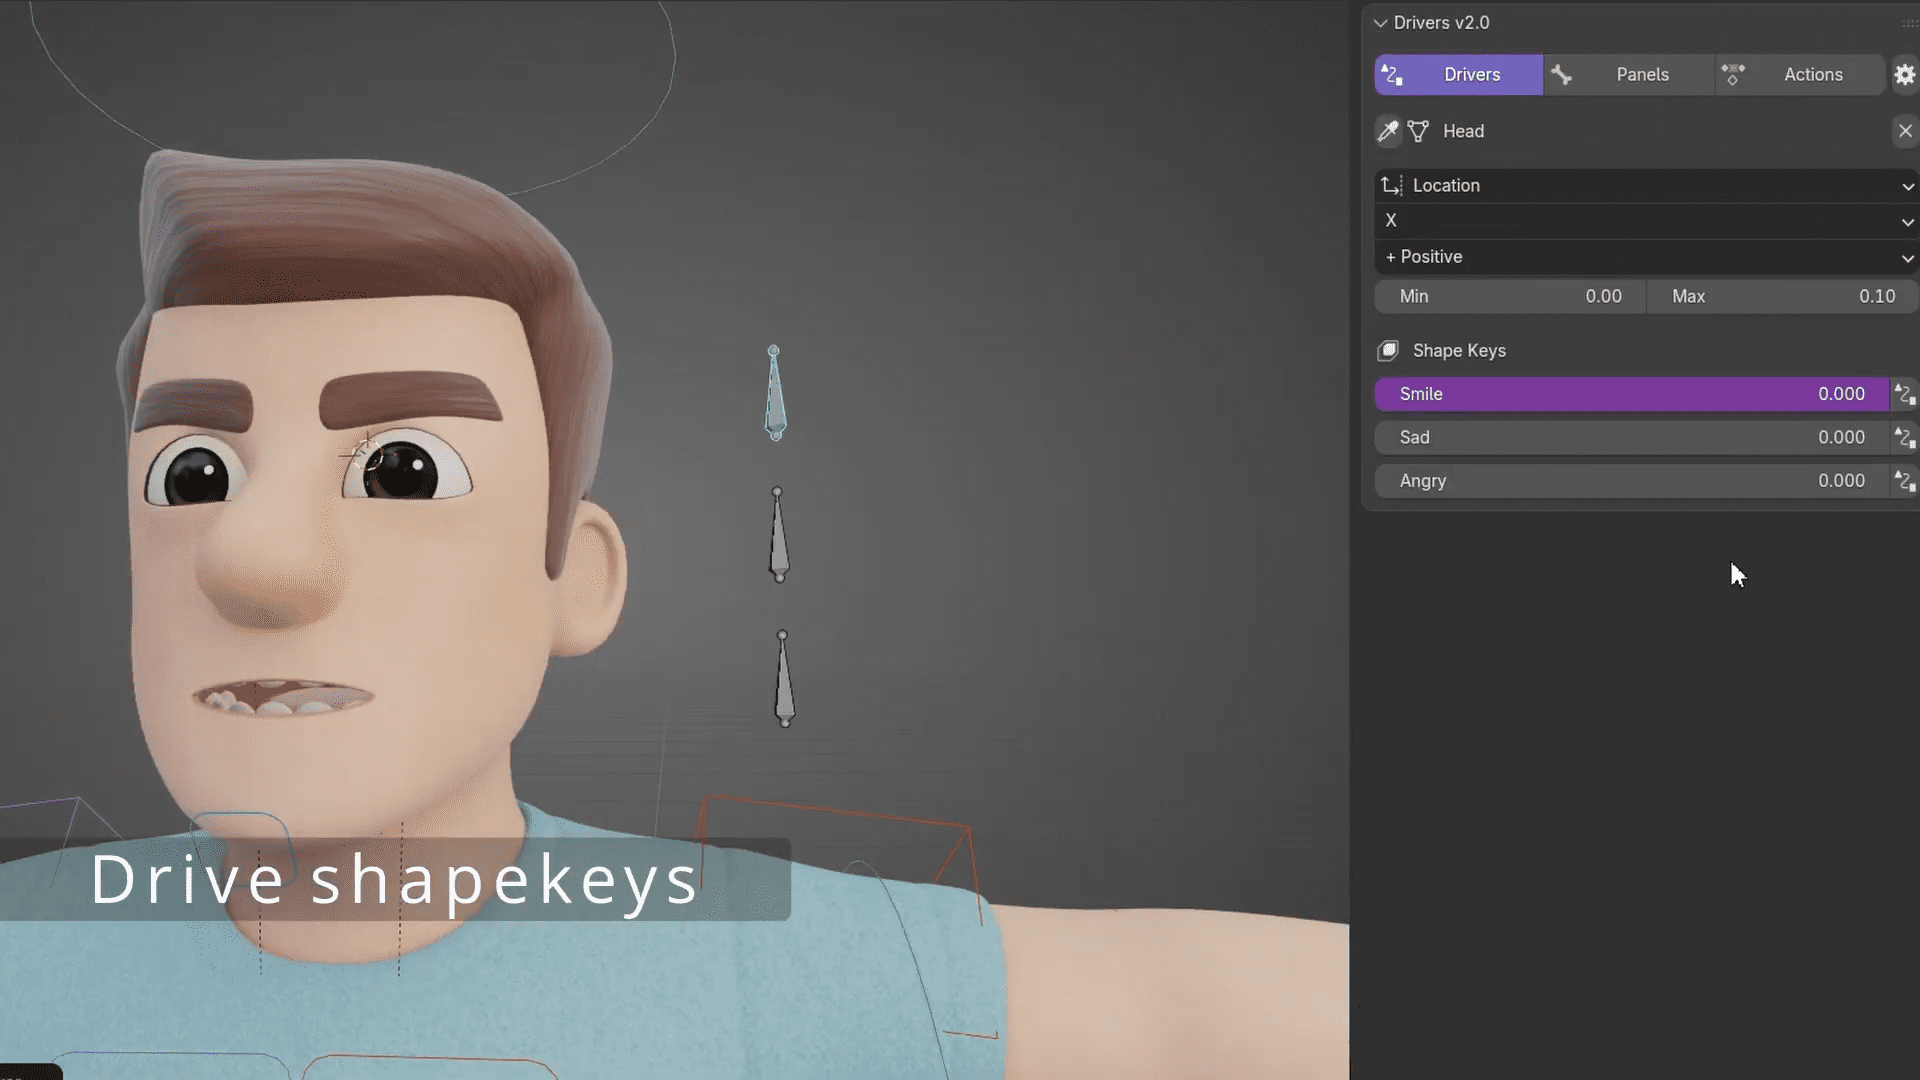
Task: Toggle the driver icon on the Angry row
Action: (x=1905, y=481)
